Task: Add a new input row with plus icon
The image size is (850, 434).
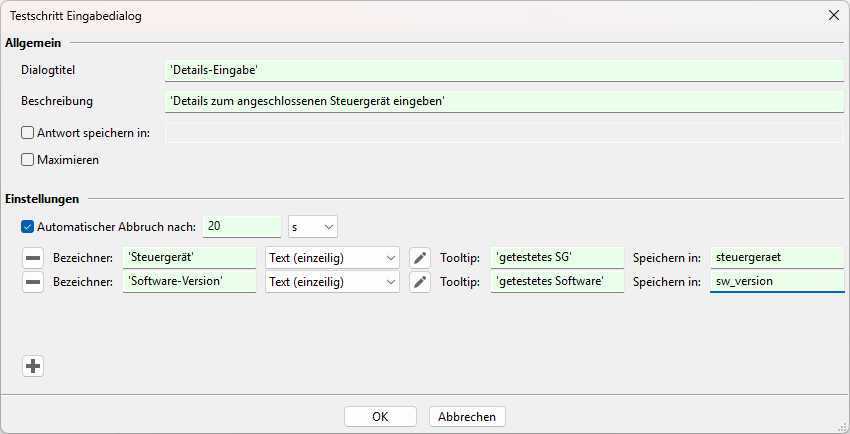Action: 33,366
